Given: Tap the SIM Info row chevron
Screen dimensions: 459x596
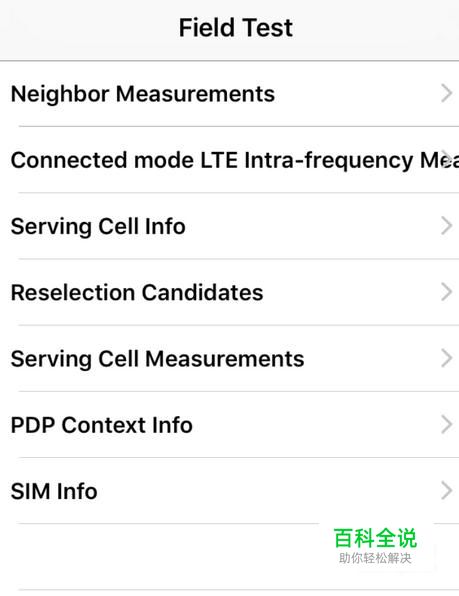Looking at the screenshot, I should (447, 490).
